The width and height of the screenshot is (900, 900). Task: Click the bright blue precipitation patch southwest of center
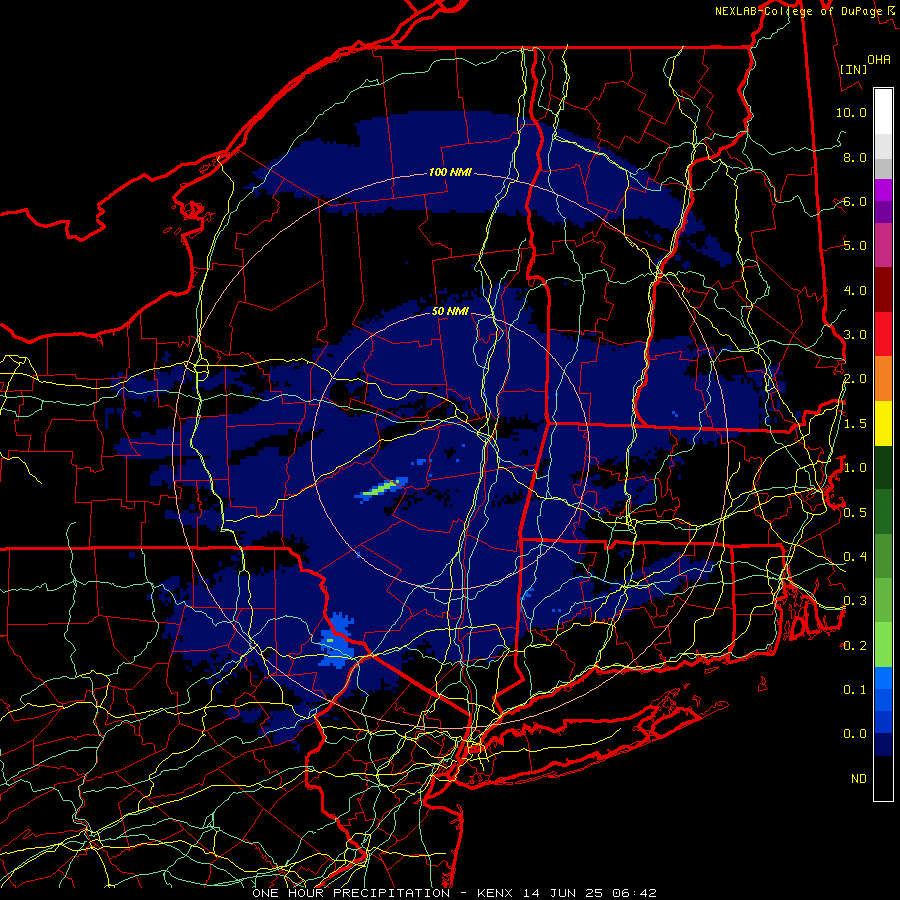[x=338, y=640]
